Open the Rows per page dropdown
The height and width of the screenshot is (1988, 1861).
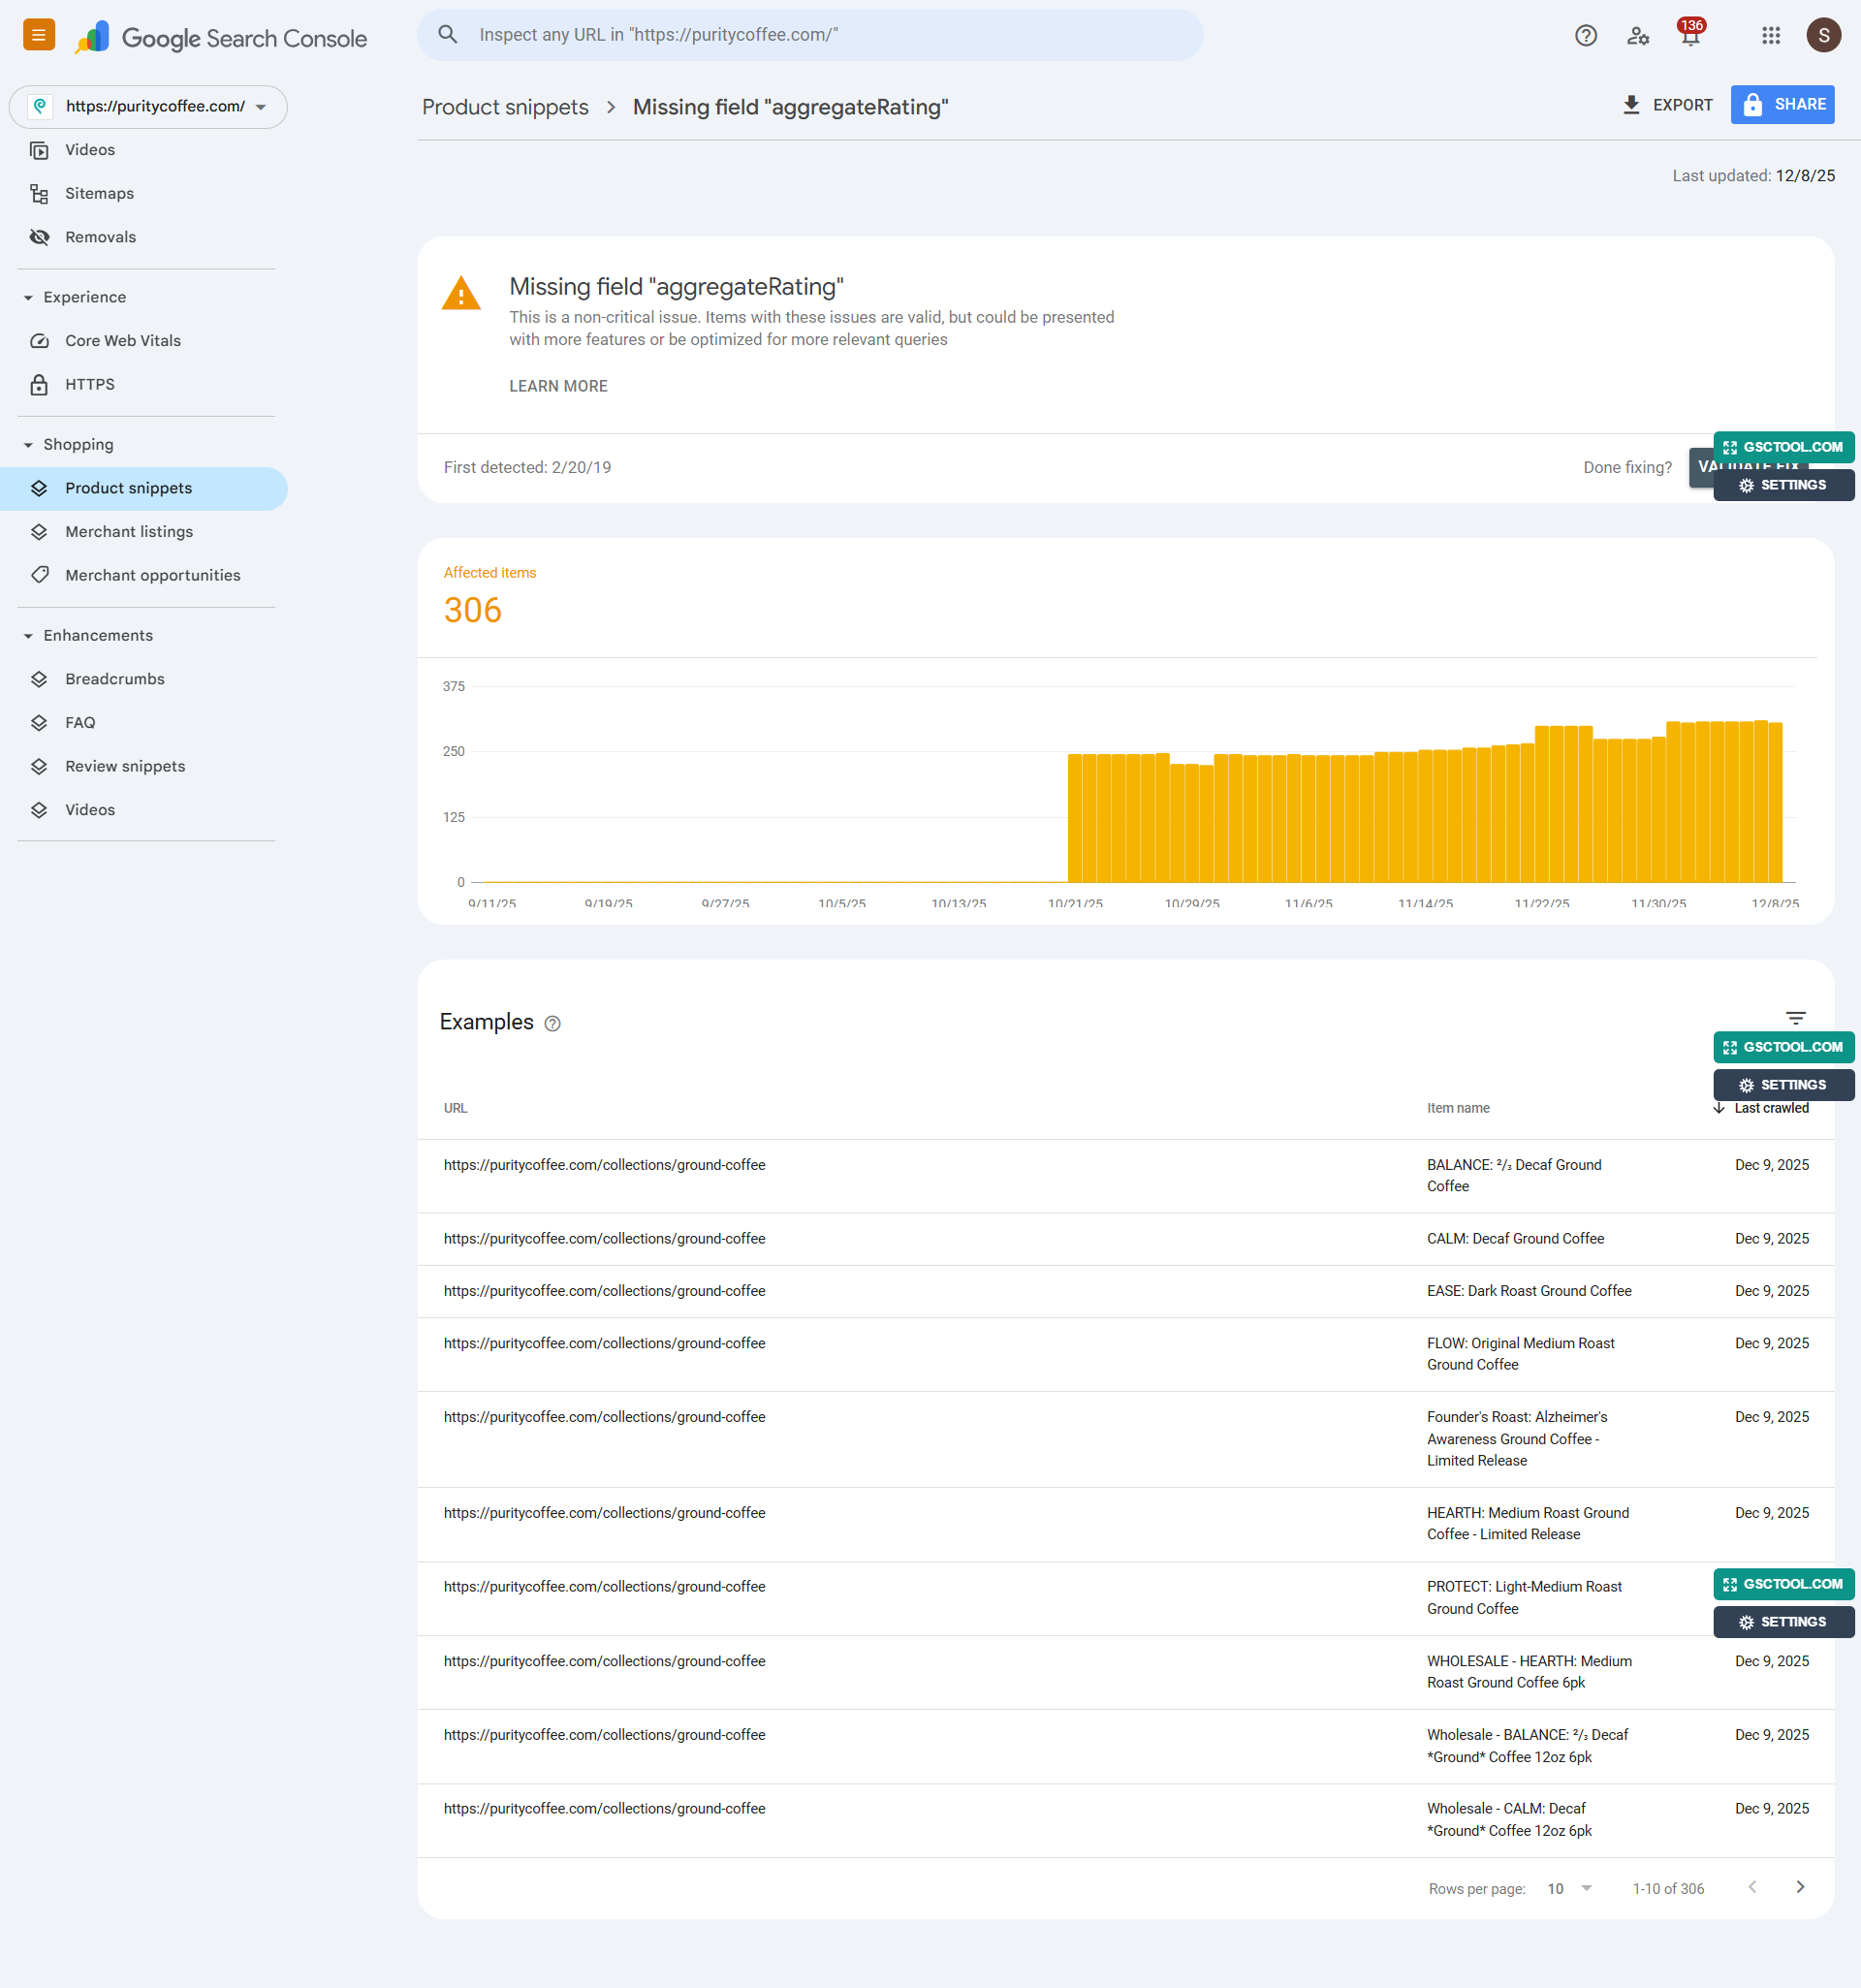1569,1888
